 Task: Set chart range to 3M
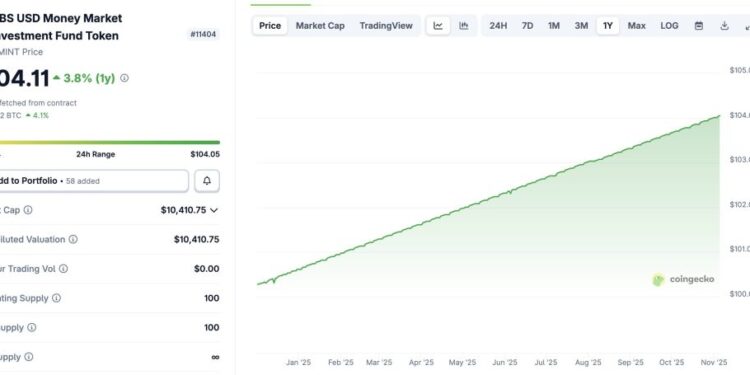pos(581,26)
